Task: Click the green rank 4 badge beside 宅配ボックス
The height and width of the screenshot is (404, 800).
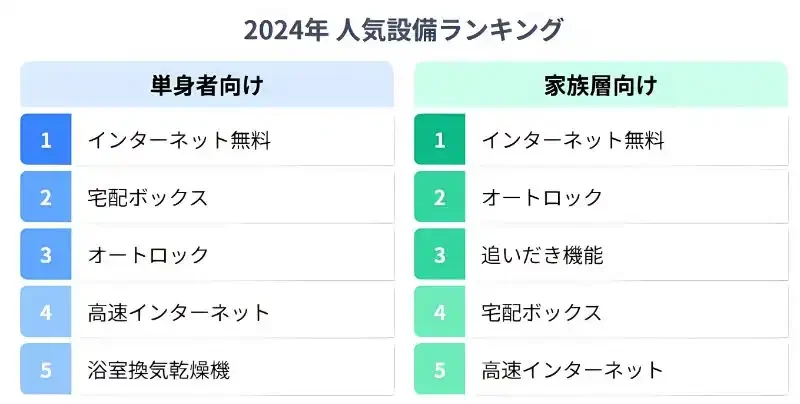Action: 439,312
